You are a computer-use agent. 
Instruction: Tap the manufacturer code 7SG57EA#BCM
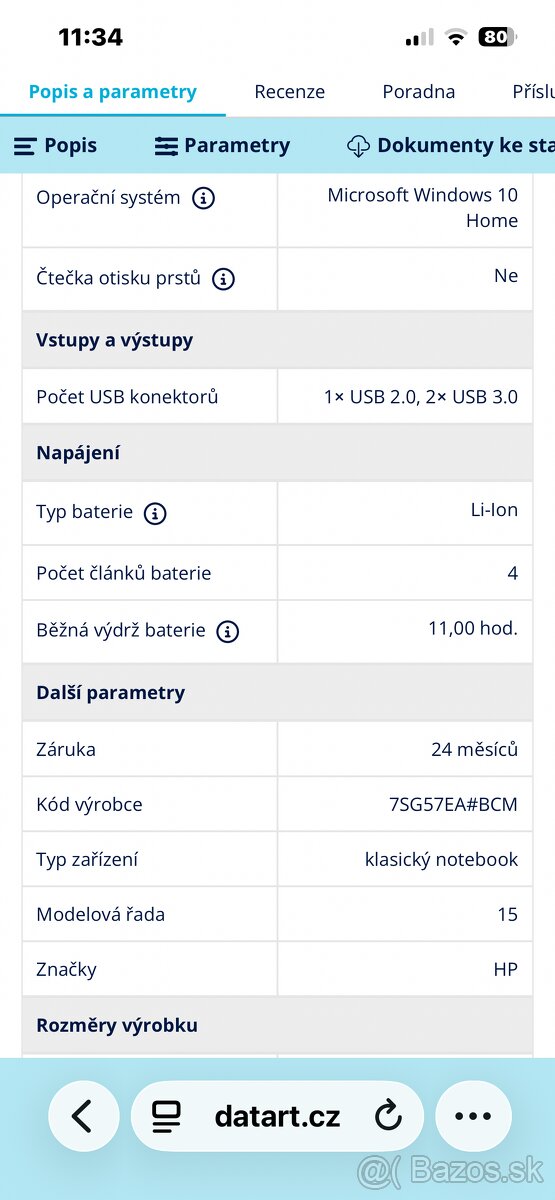click(x=453, y=804)
